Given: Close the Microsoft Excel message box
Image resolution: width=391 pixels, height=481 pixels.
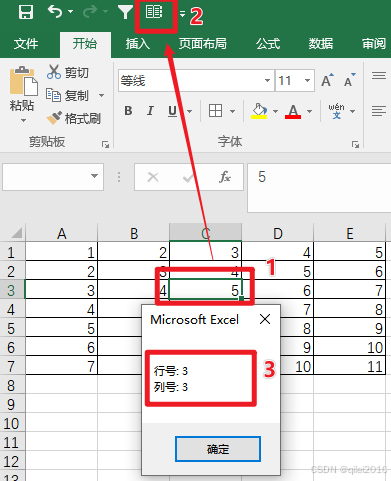Looking at the screenshot, I should [265, 319].
